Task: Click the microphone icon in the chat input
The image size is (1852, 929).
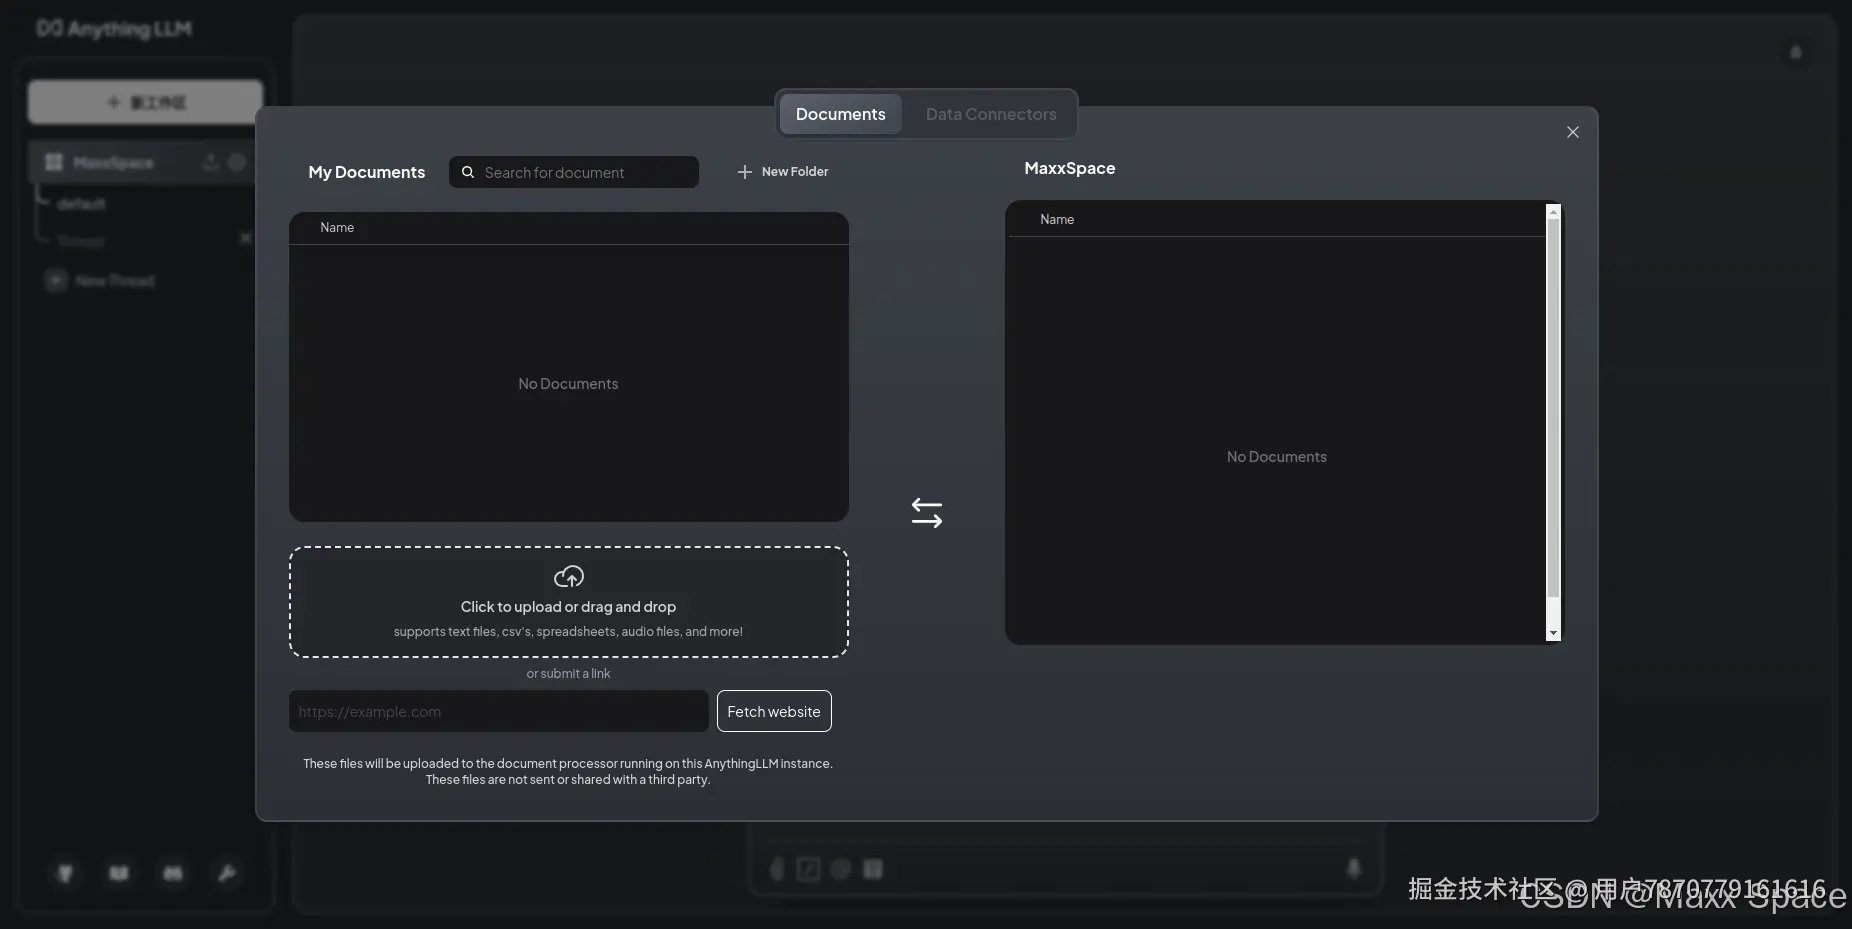Action: [1354, 869]
